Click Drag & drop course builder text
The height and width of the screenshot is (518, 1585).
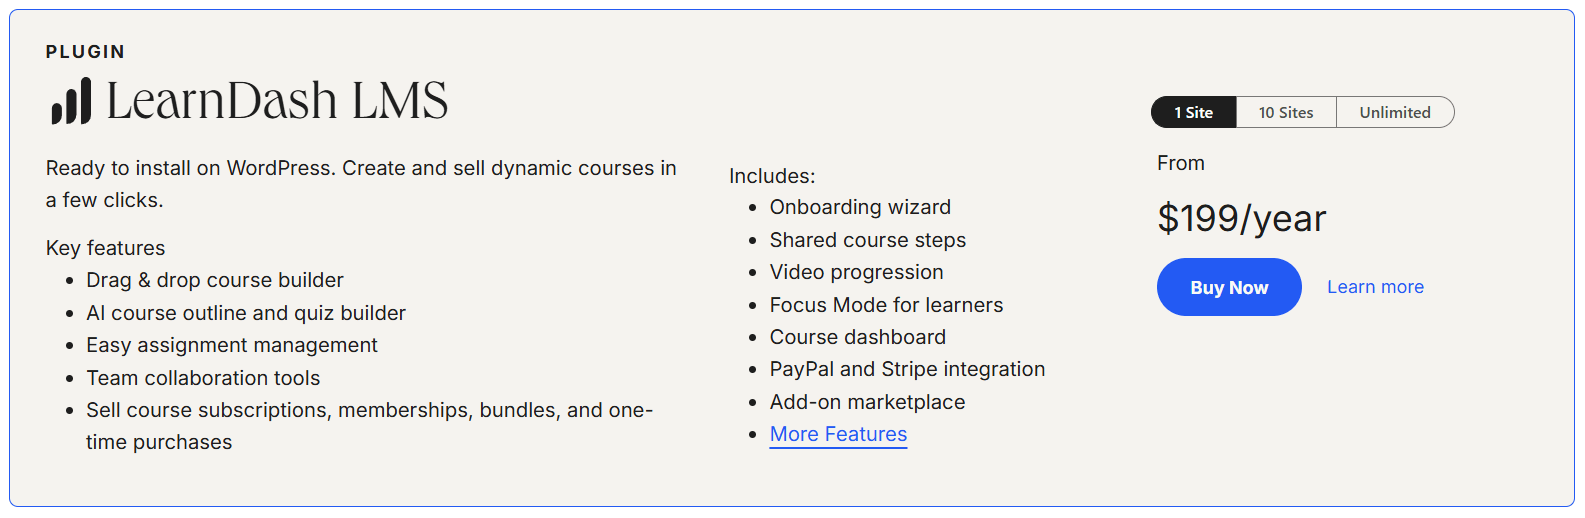click(215, 280)
